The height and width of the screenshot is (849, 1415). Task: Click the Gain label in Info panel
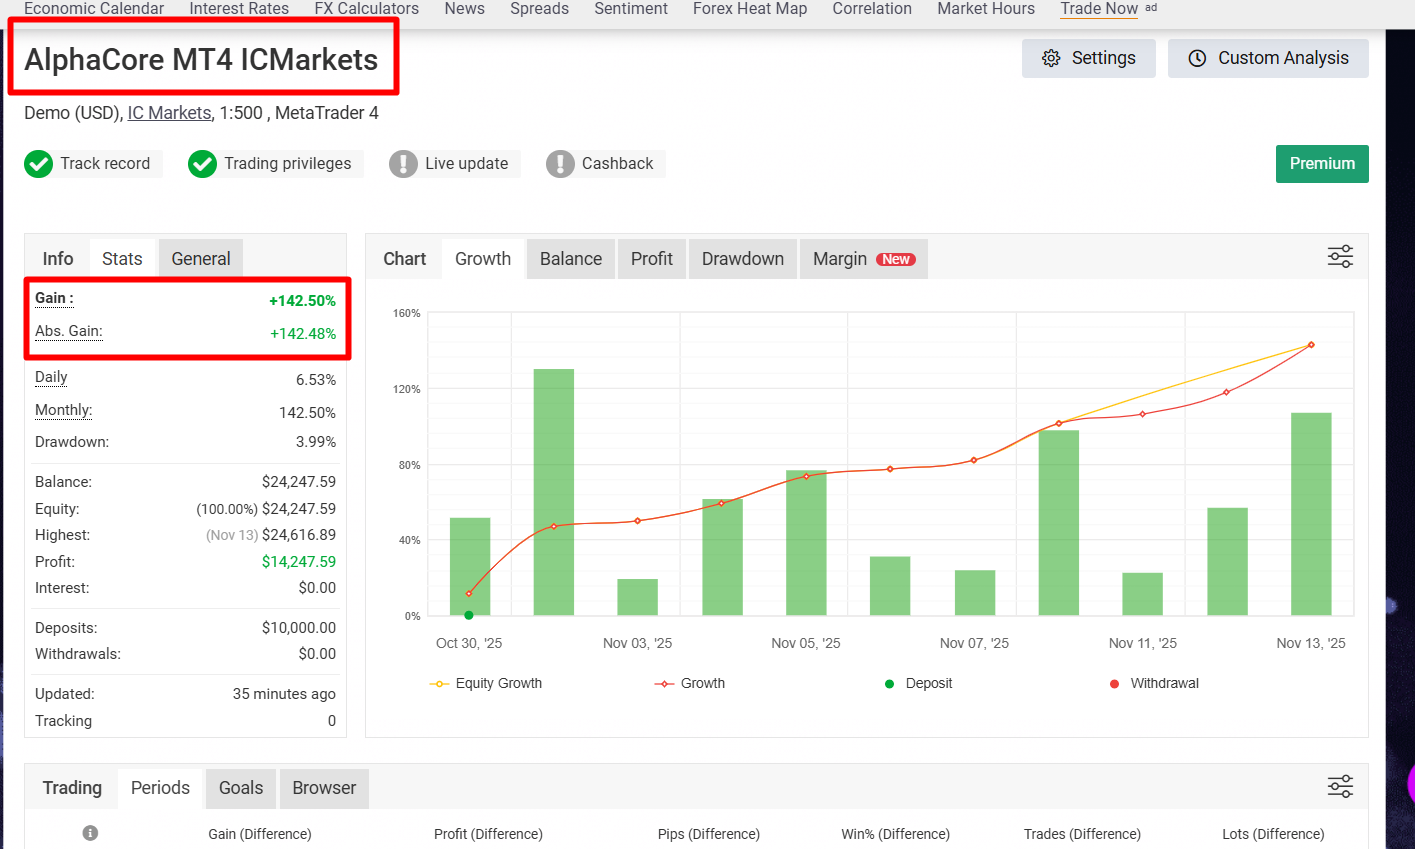54,298
